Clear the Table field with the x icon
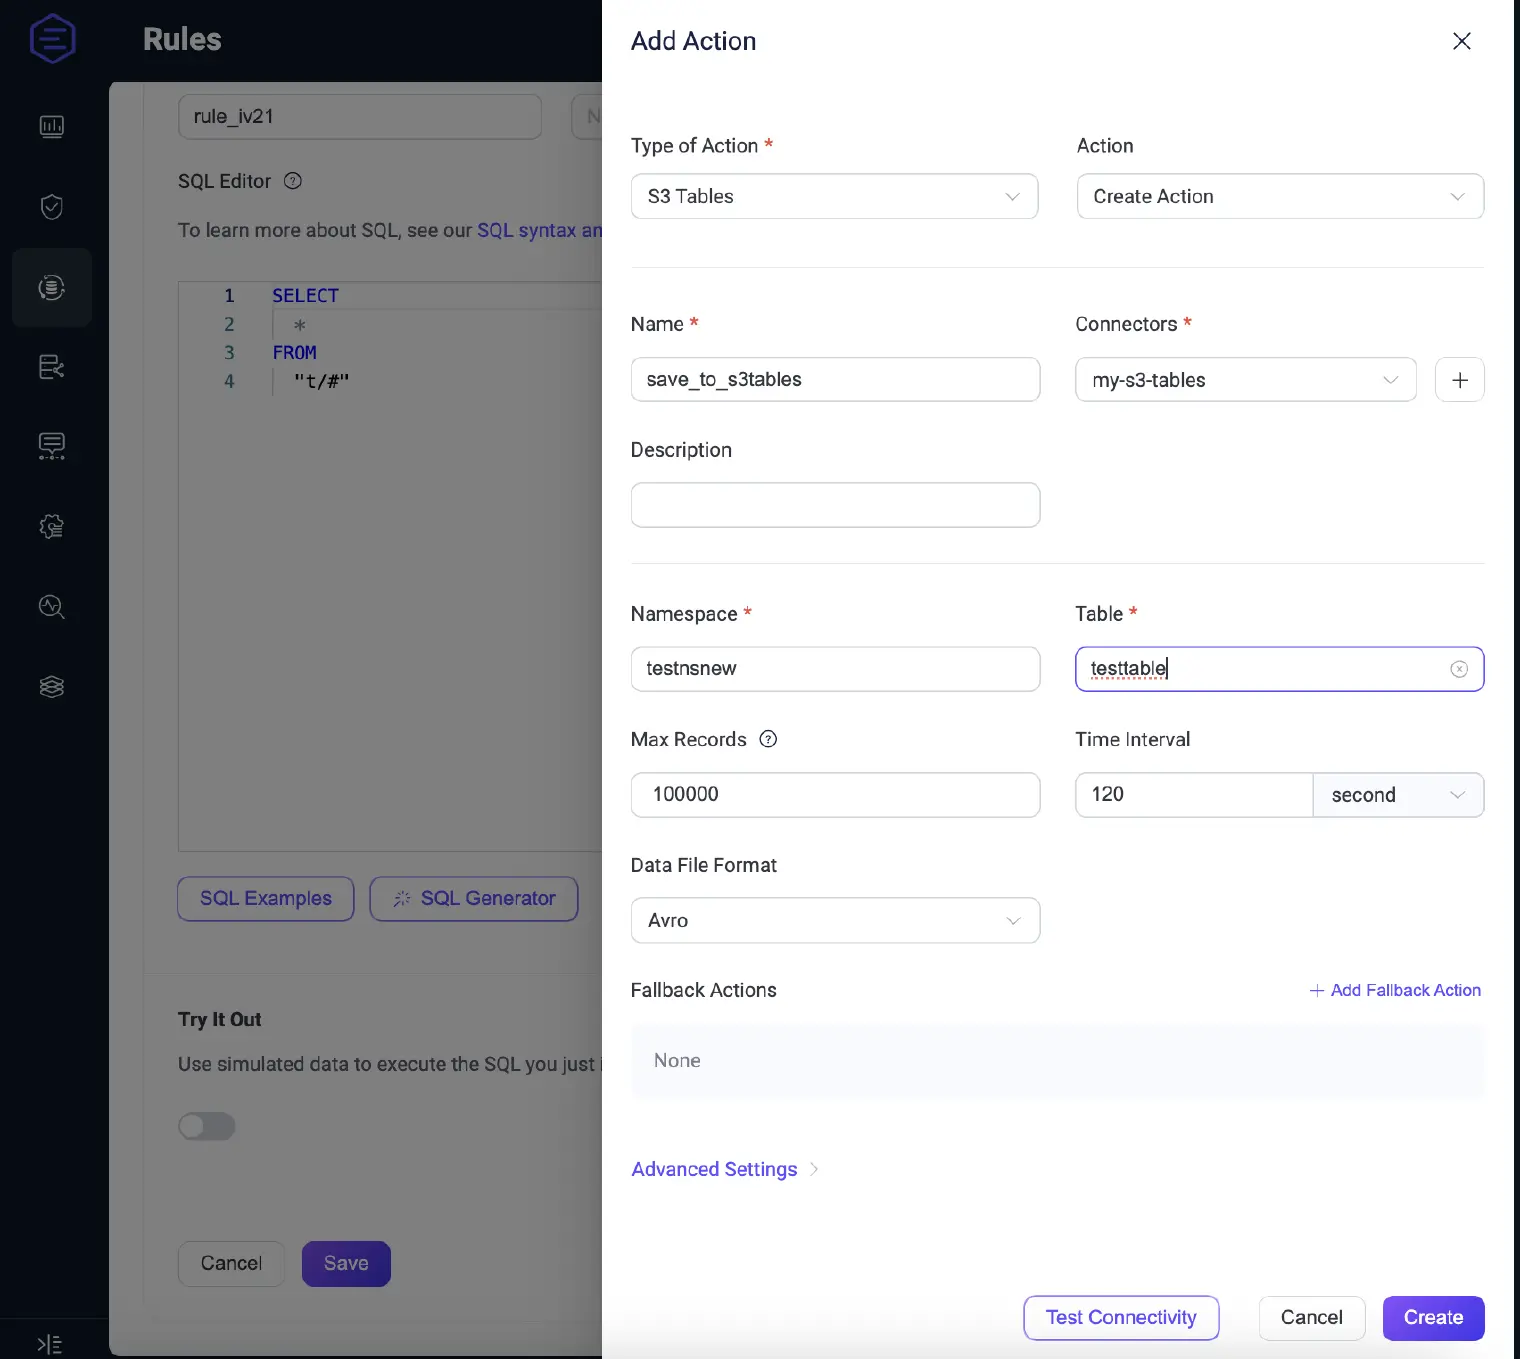This screenshot has height=1359, width=1520. [x=1459, y=669]
